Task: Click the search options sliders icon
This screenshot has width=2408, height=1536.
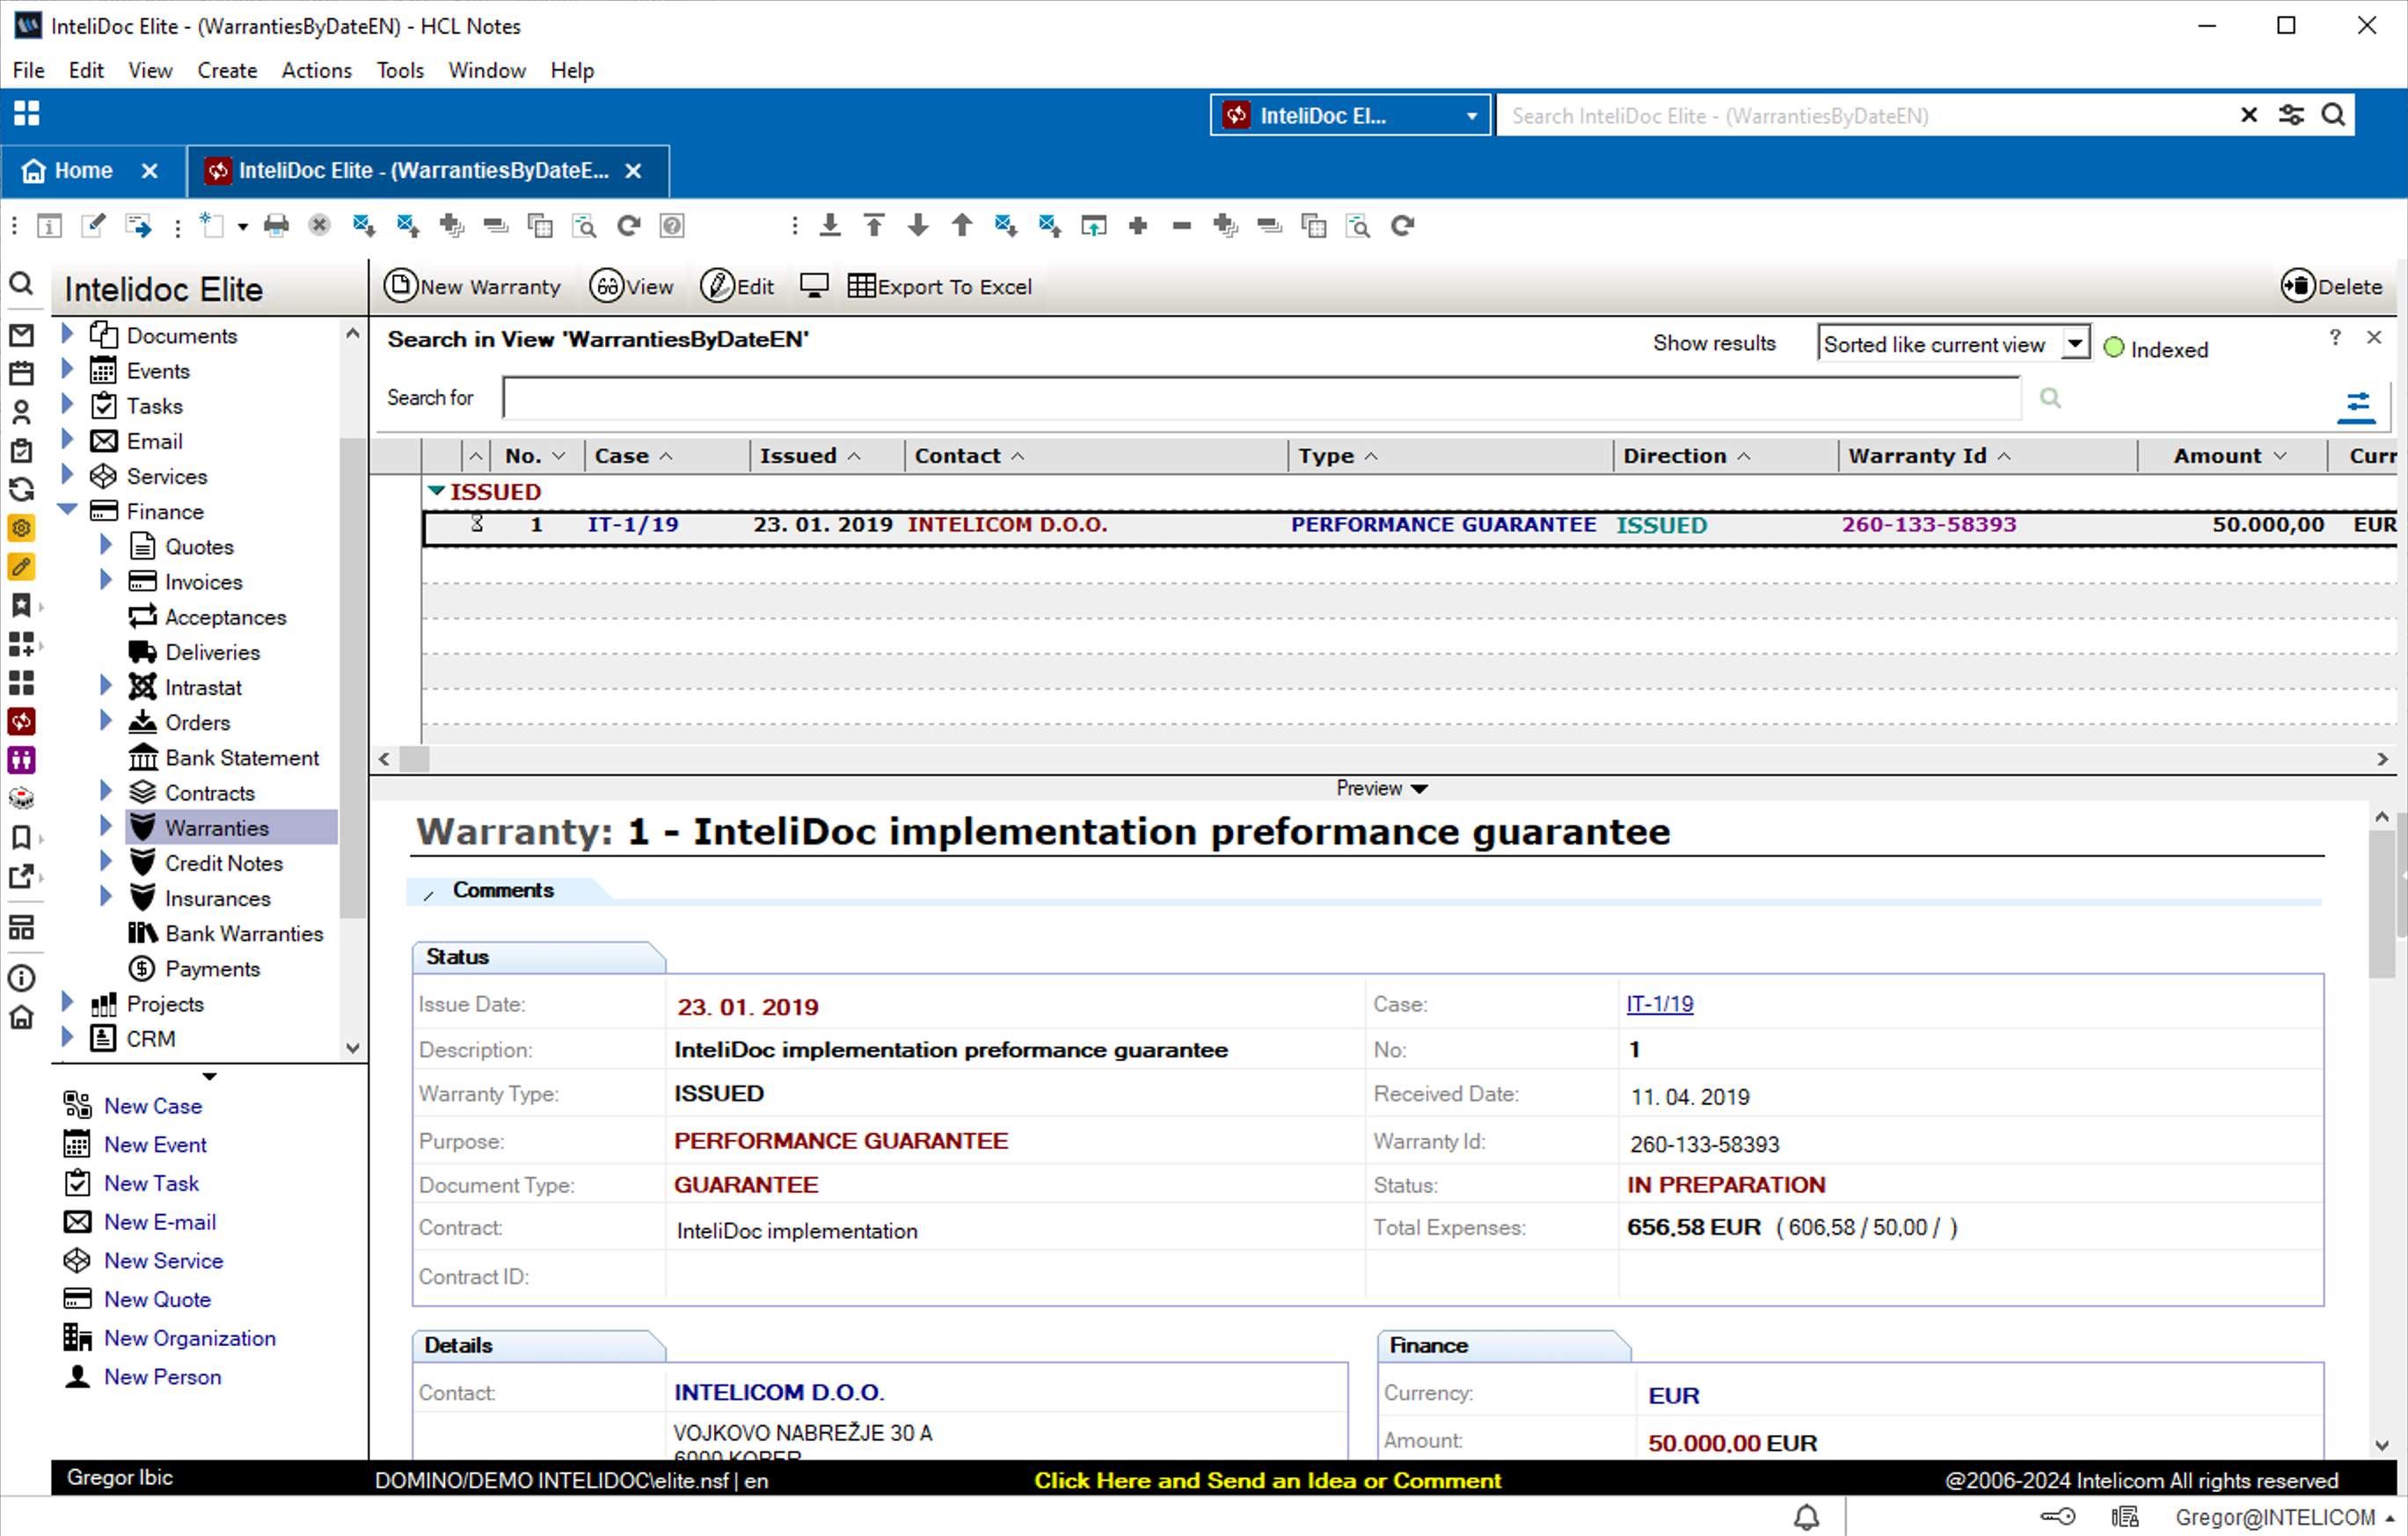Action: click(2291, 115)
